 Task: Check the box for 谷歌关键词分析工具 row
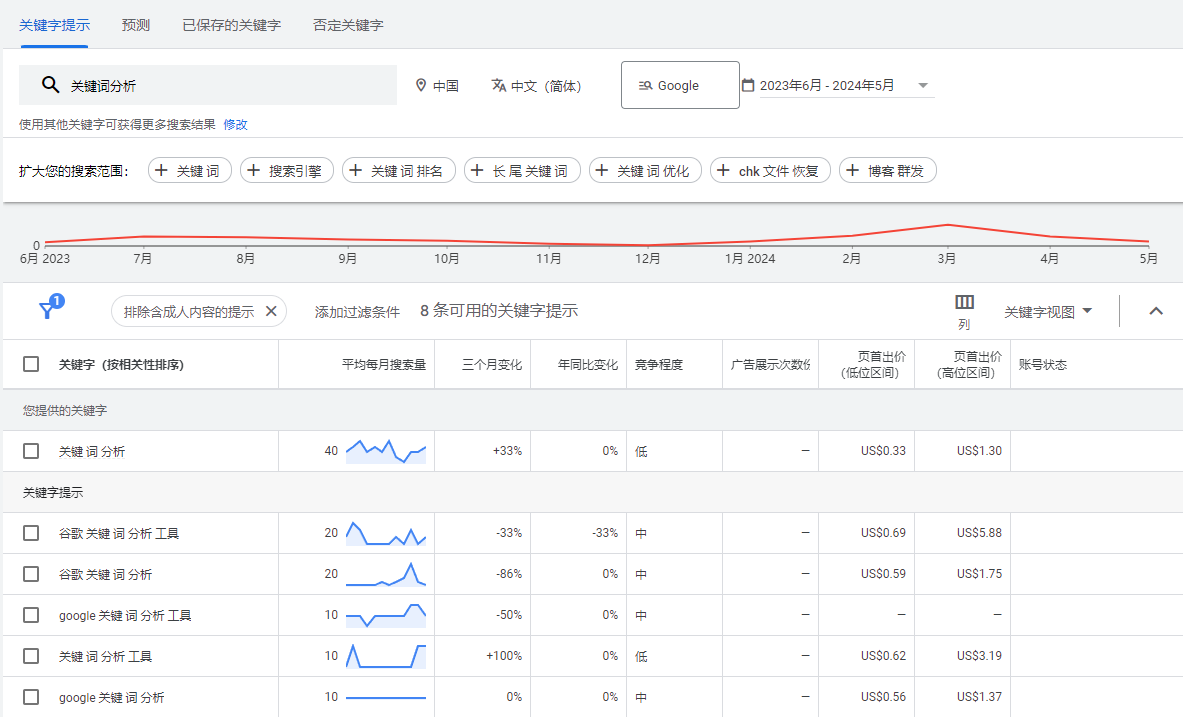pos(31,534)
